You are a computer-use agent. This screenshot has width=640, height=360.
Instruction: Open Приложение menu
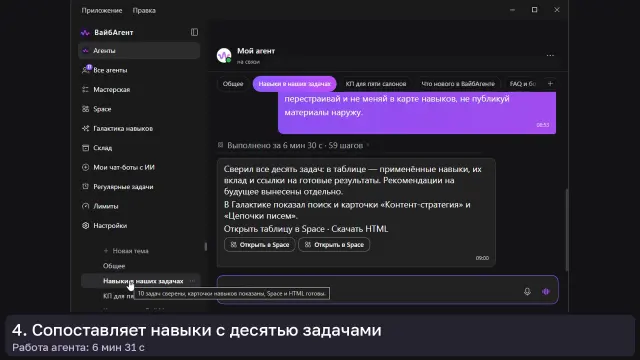click(102, 10)
